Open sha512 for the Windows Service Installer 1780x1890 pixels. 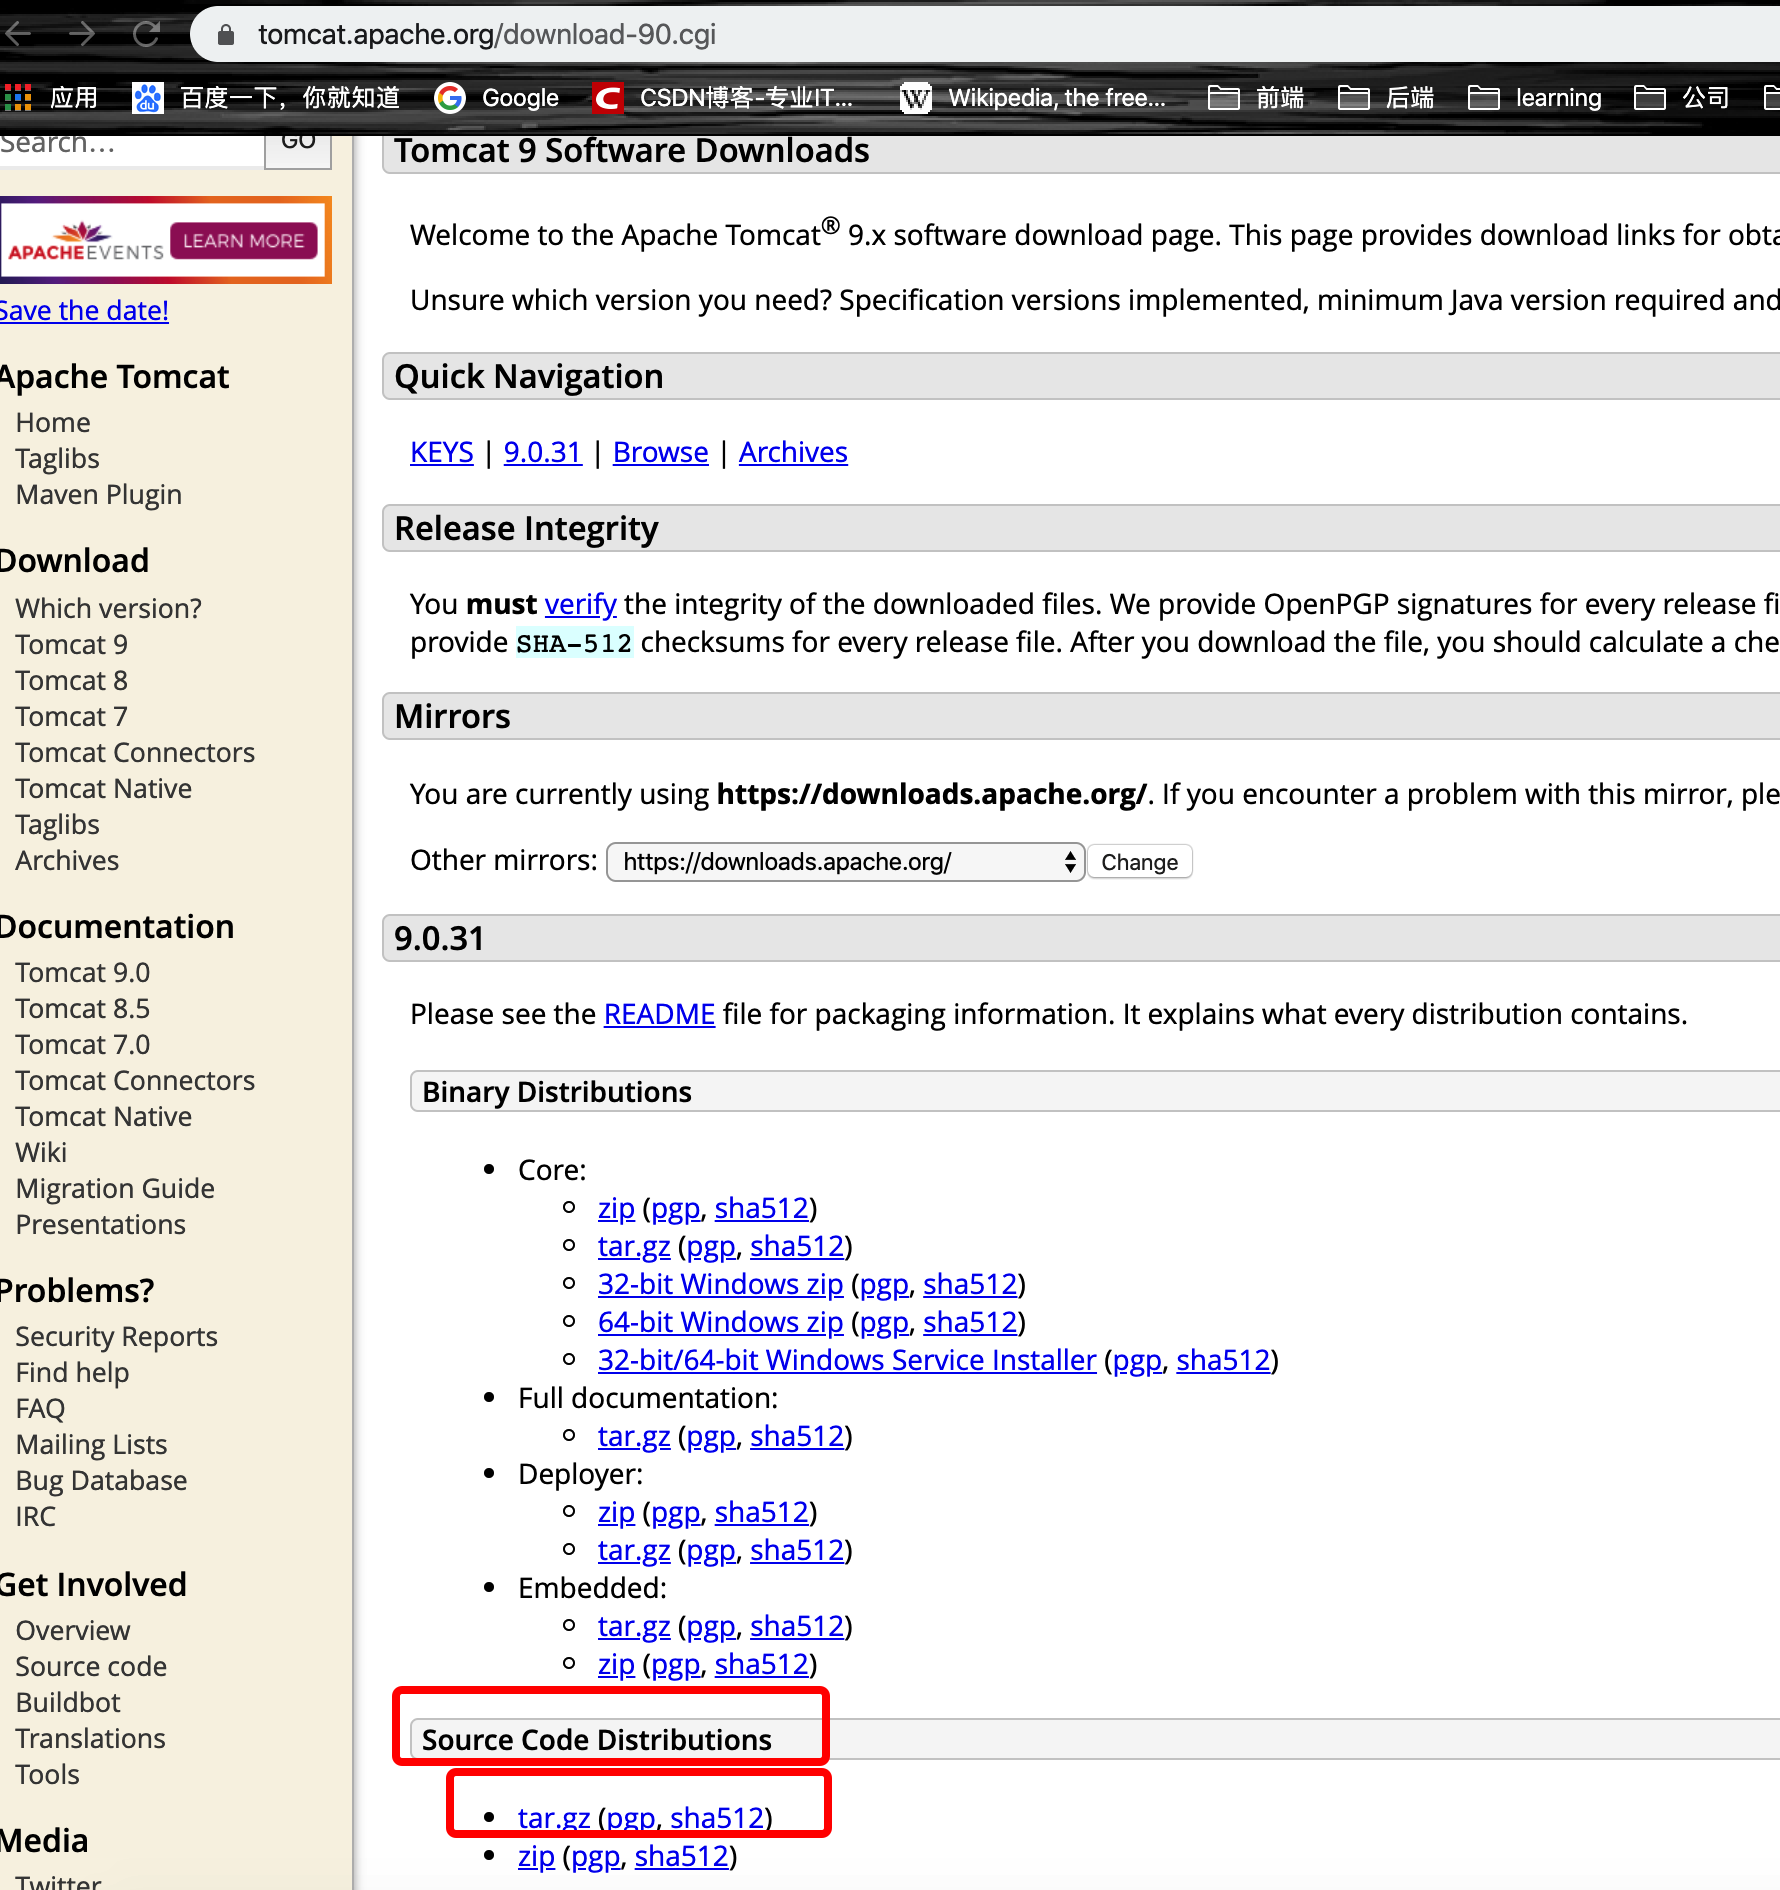click(1223, 1360)
